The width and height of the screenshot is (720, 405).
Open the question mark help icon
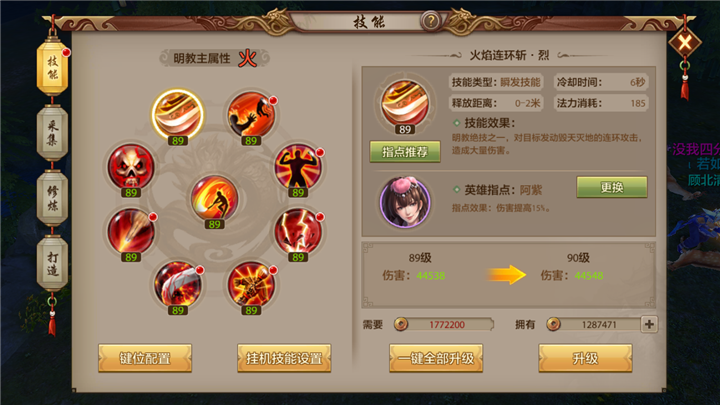click(x=431, y=21)
